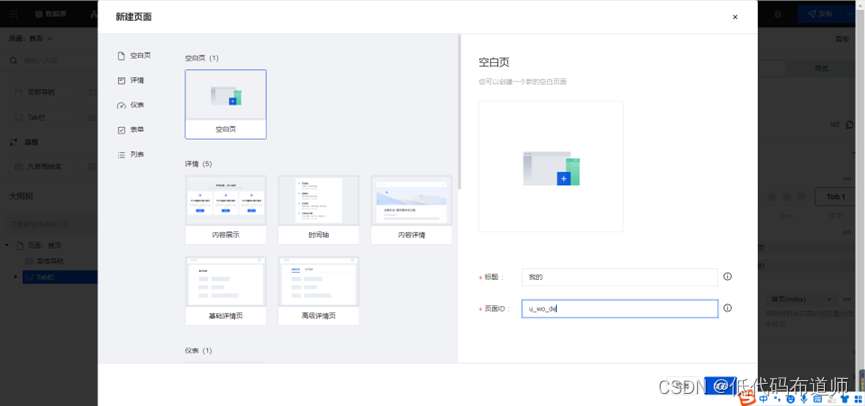Click the 页面ID input field
The height and width of the screenshot is (406, 865).
pos(620,309)
